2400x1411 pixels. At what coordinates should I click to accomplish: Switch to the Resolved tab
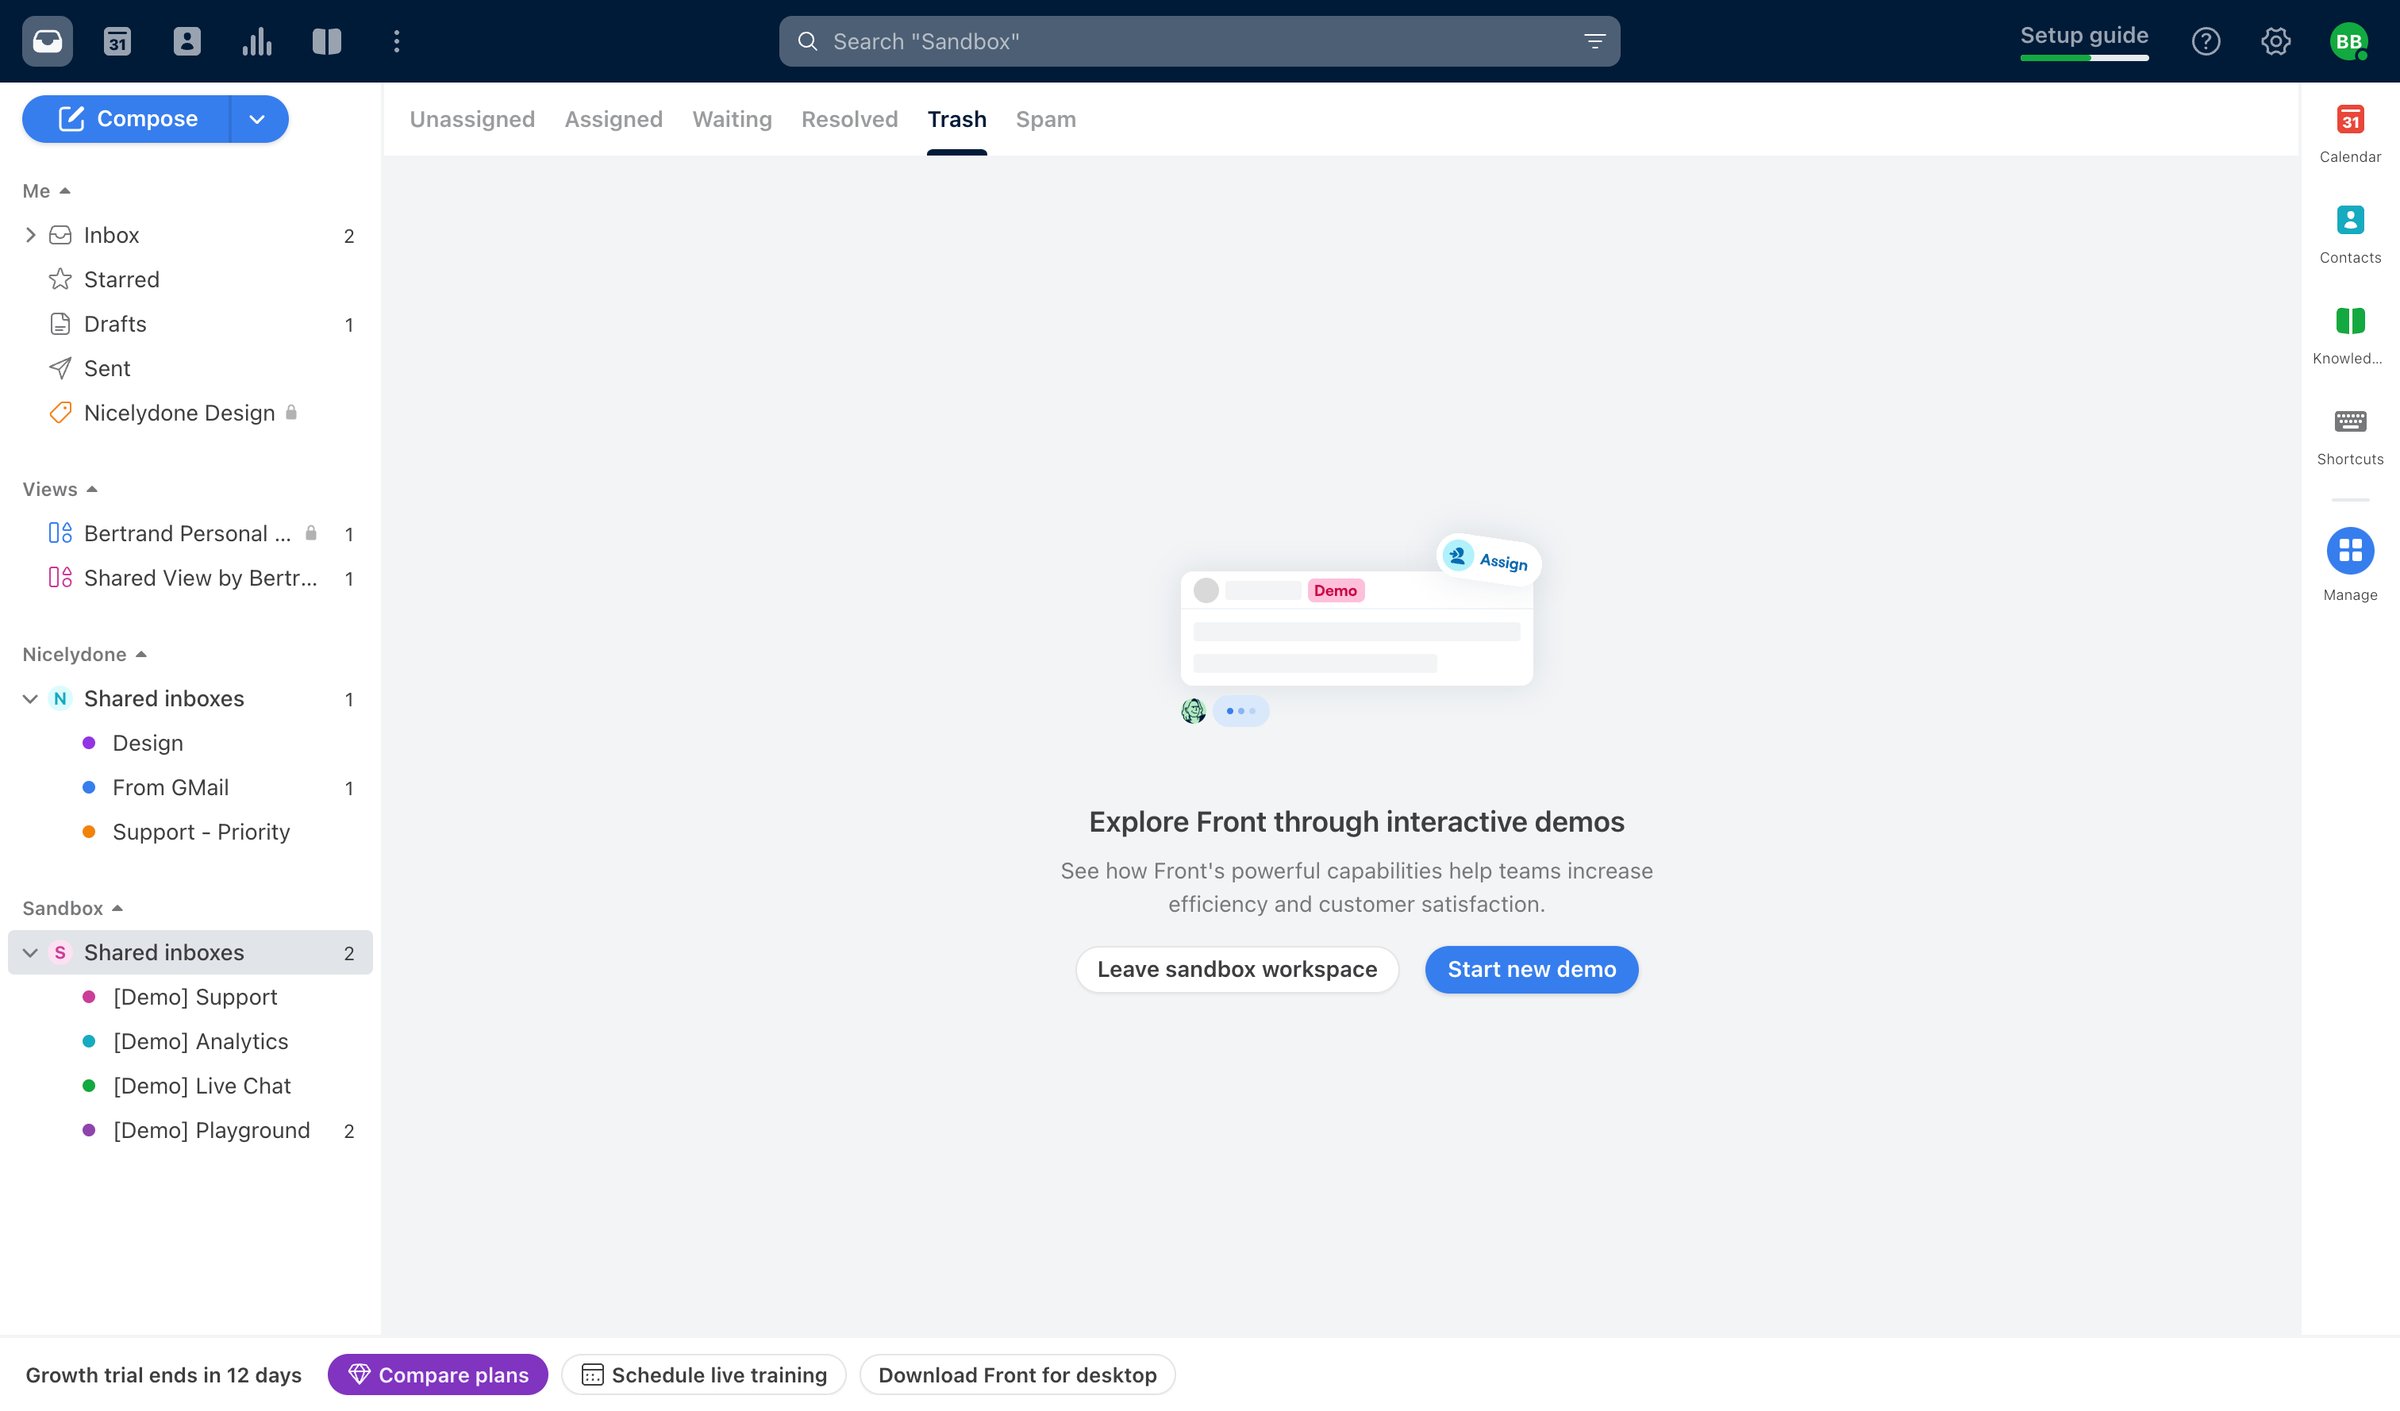tap(850, 119)
